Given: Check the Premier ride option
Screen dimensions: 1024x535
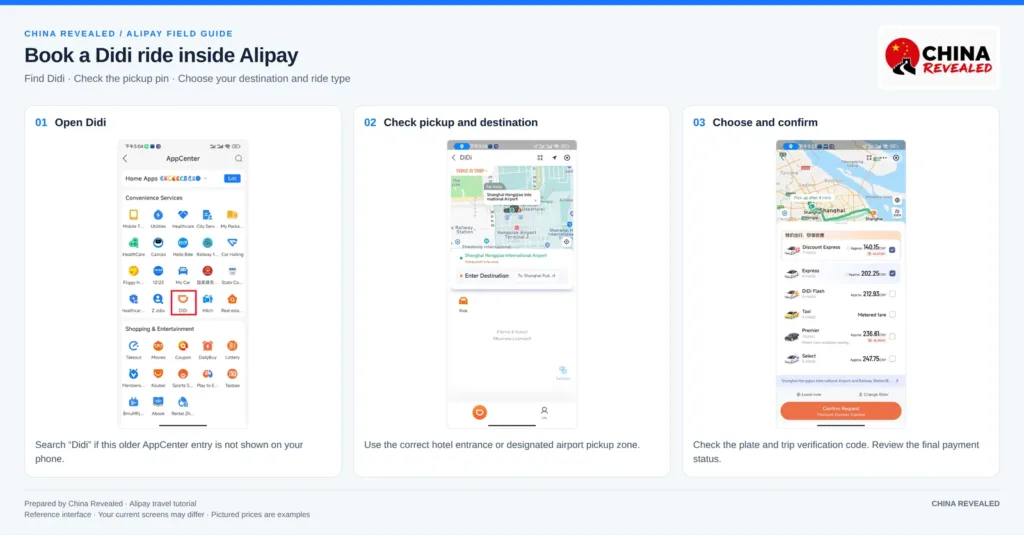Looking at the screenshot, I should pos(892,336).
